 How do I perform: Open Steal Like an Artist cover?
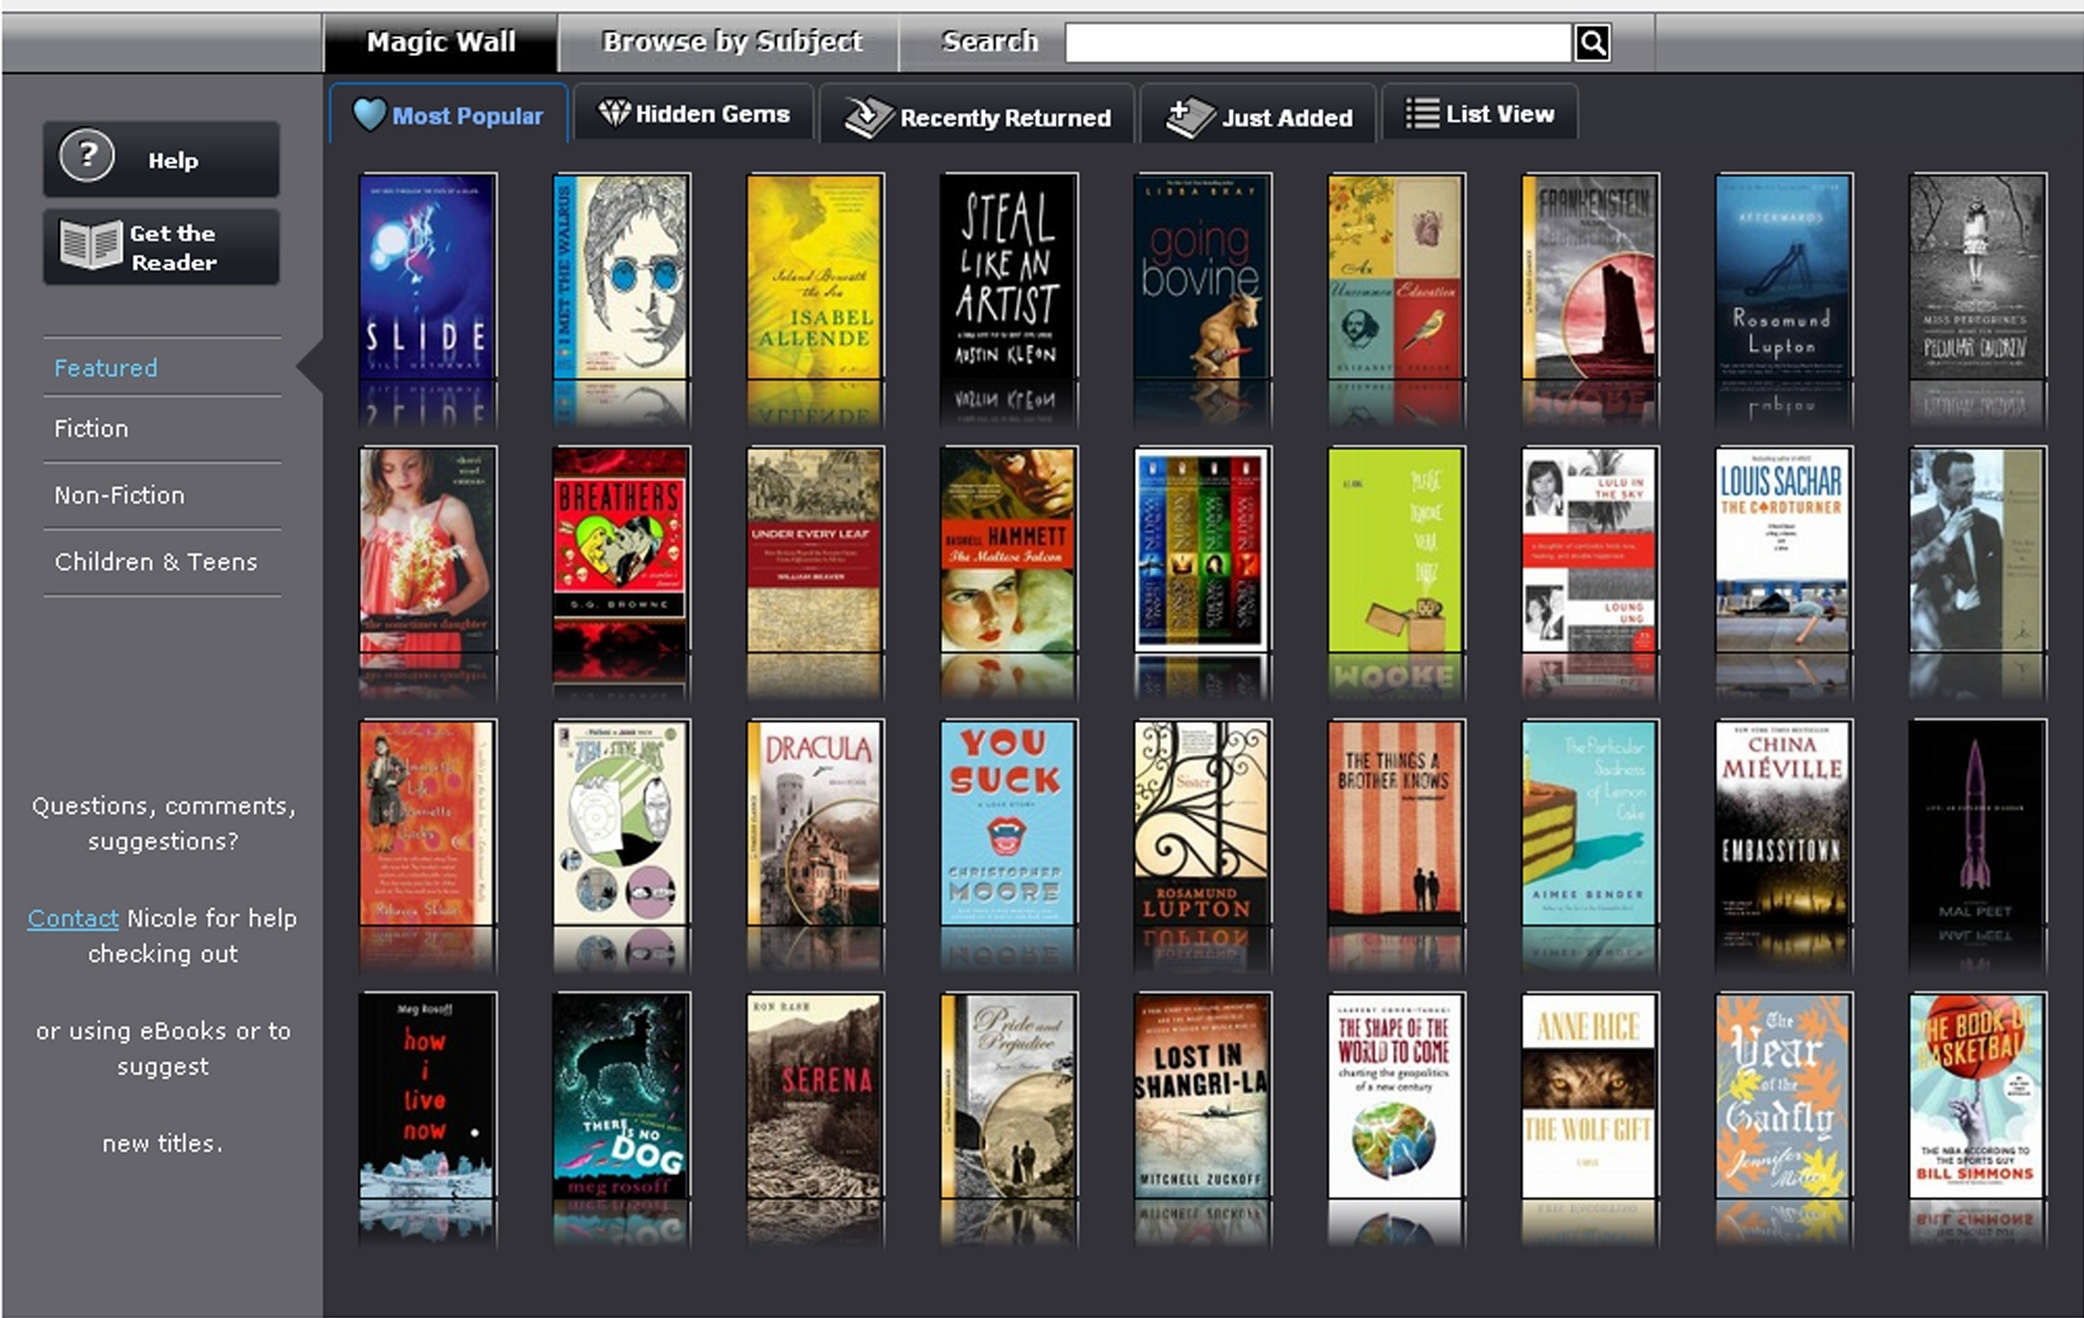tap(1009, 277)
